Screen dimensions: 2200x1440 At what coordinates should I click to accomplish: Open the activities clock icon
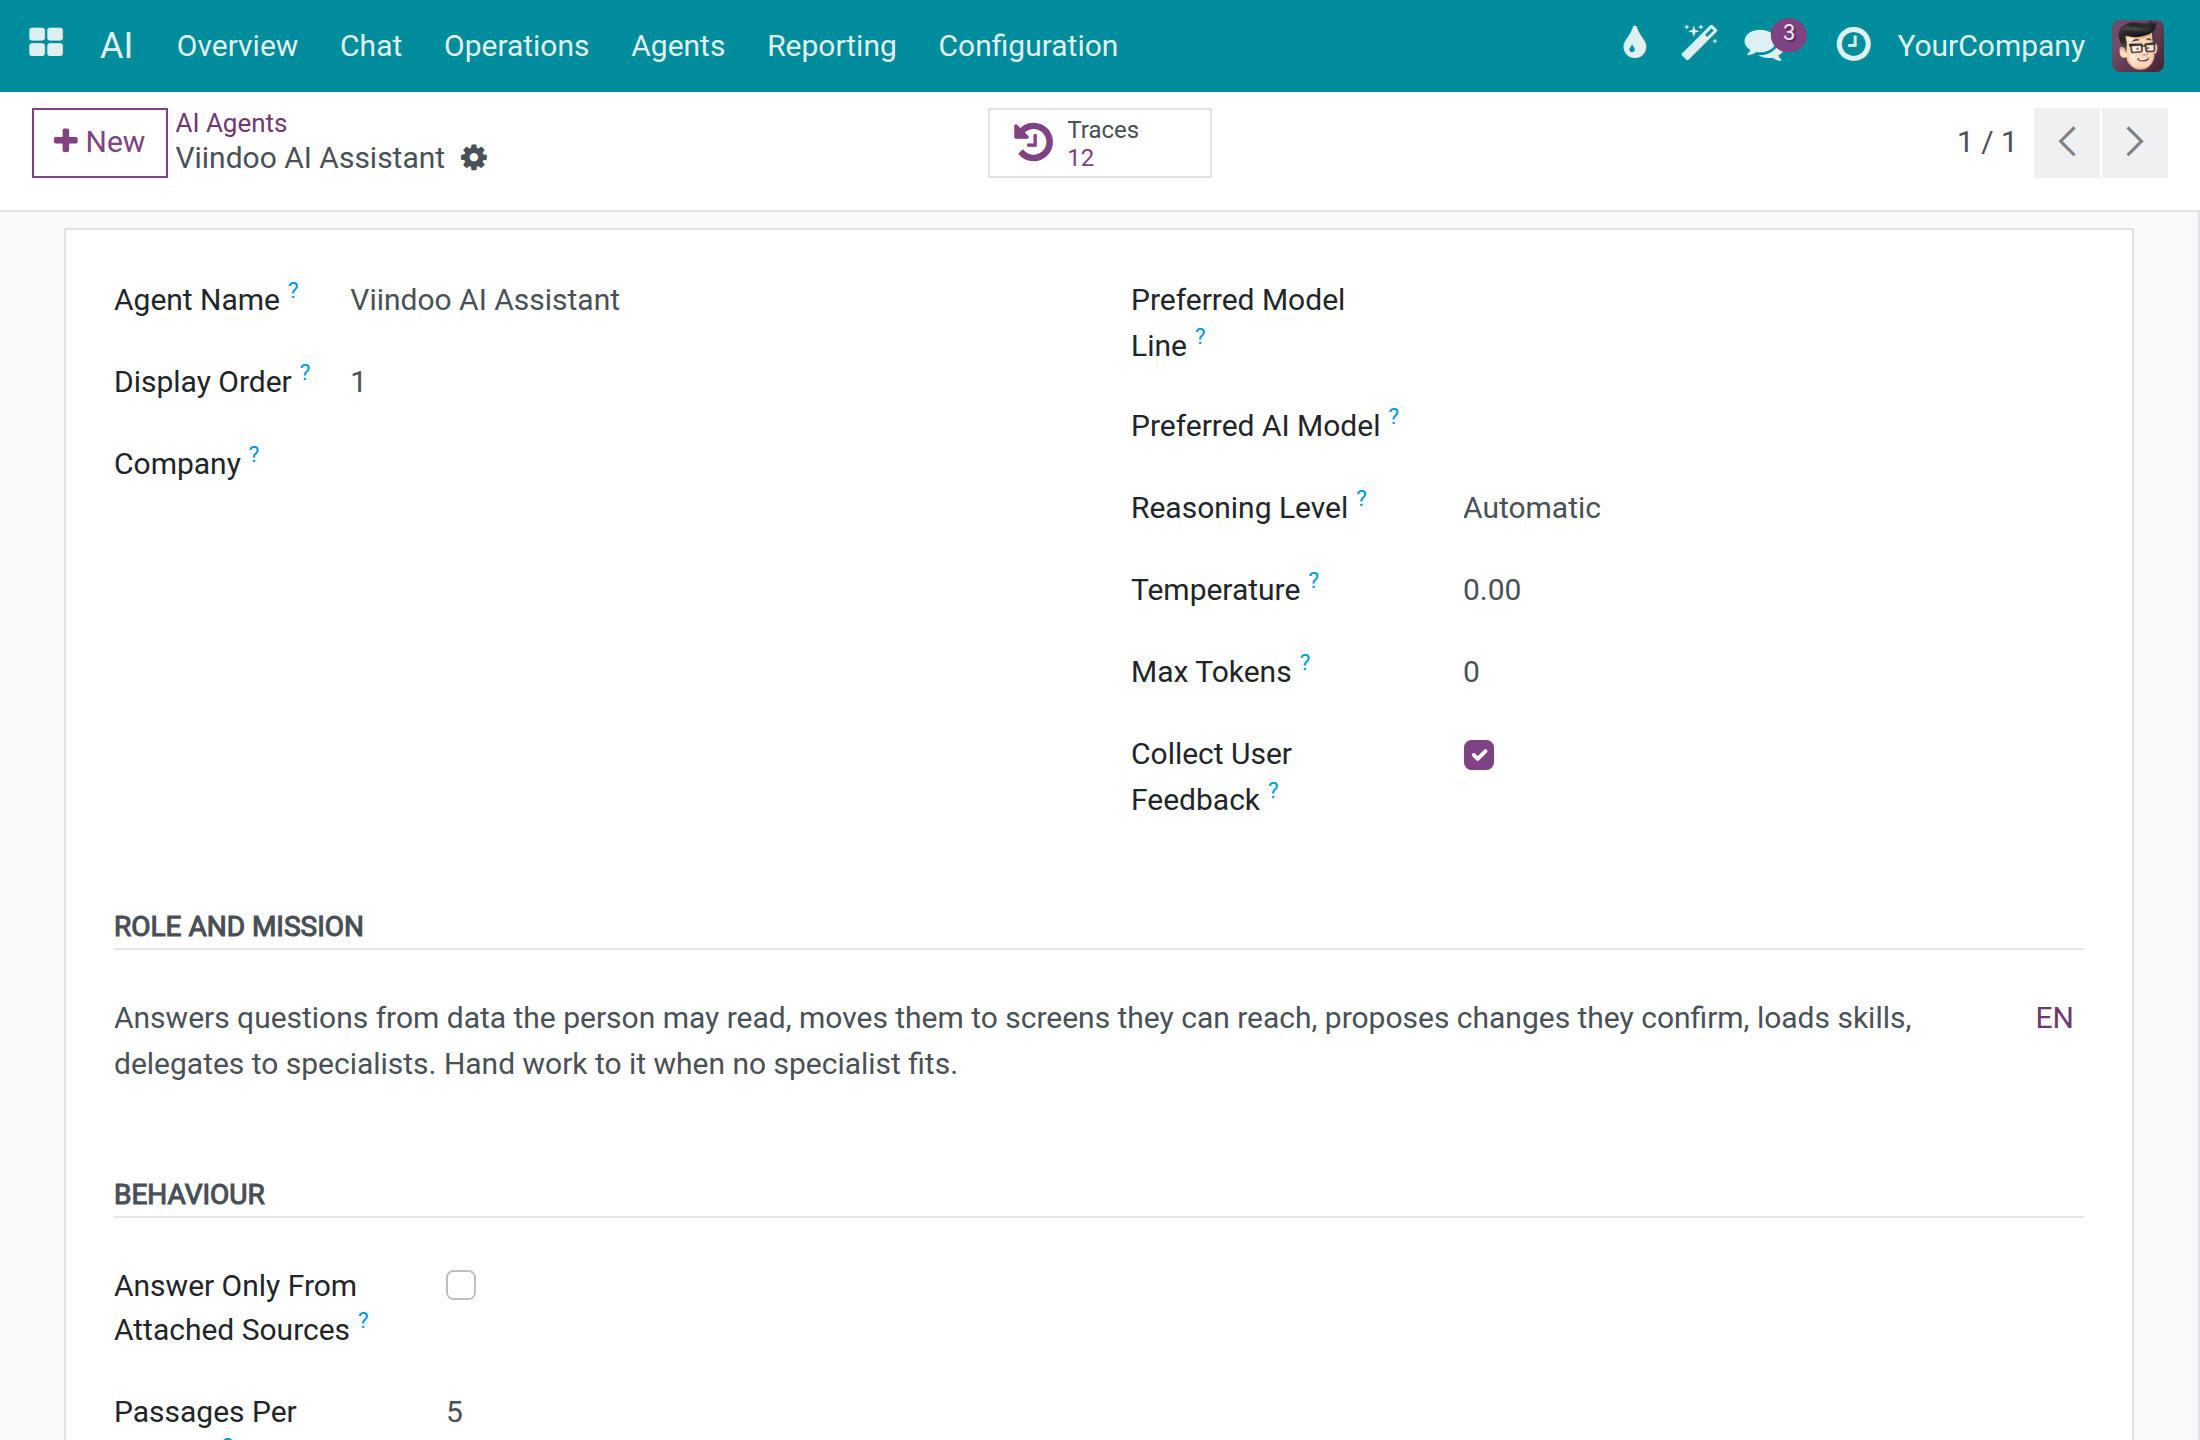coord(1853,44)
